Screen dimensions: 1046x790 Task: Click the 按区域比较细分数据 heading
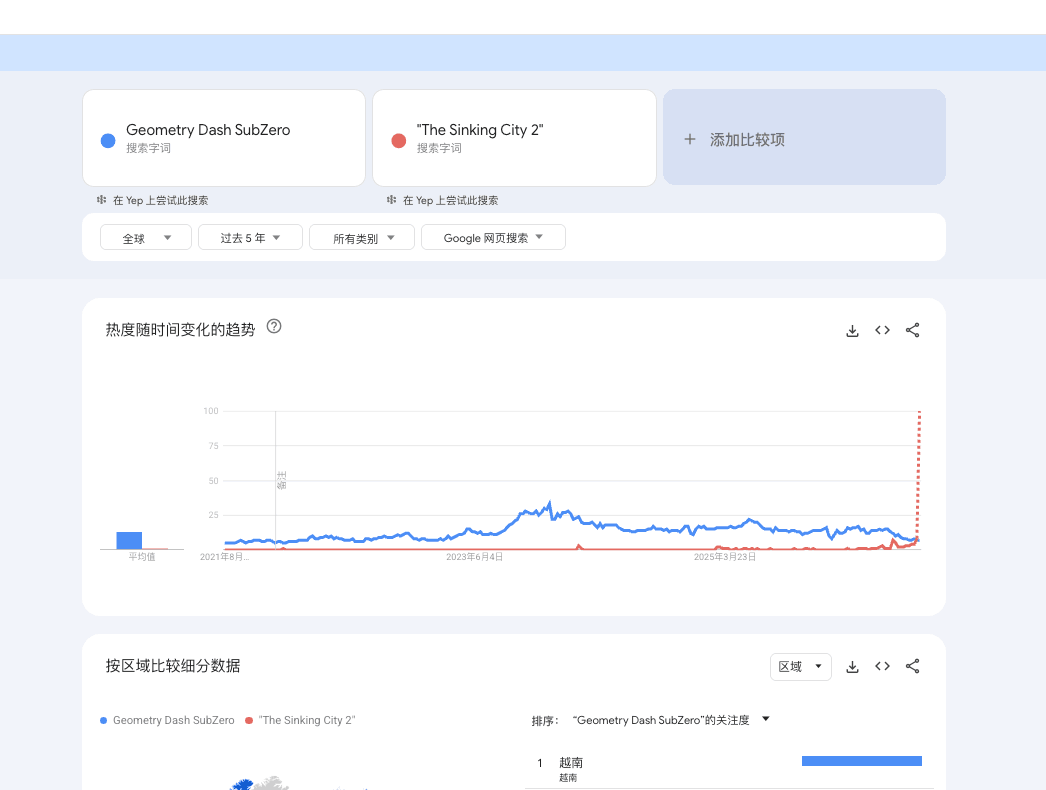[x=173, y=666]
